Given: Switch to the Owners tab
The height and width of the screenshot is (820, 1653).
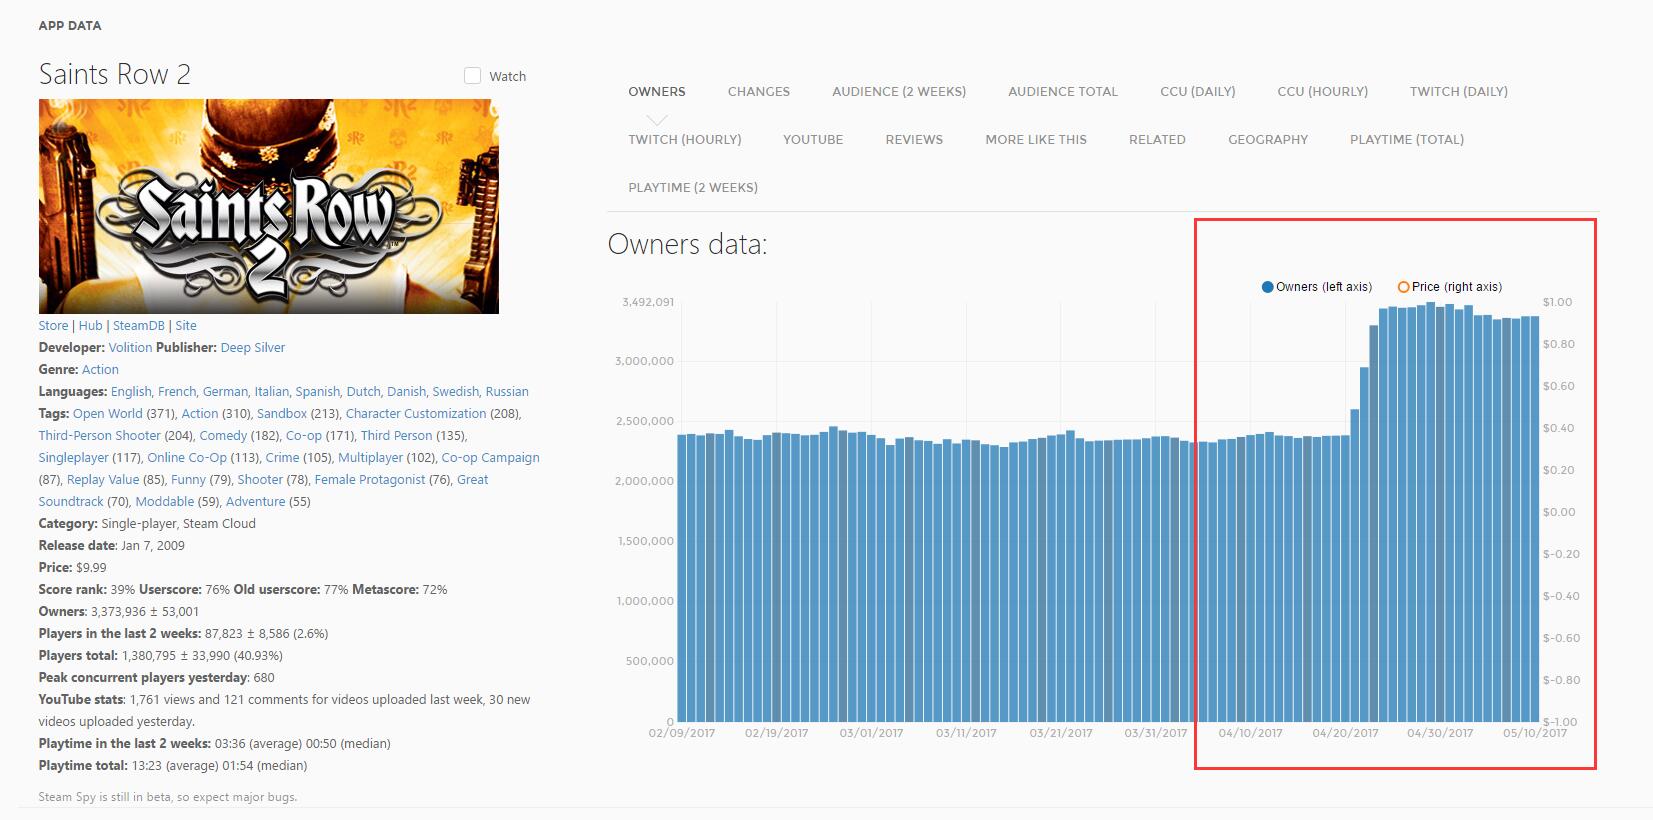Looking at the screenshot, I should (x=657, y=91).
